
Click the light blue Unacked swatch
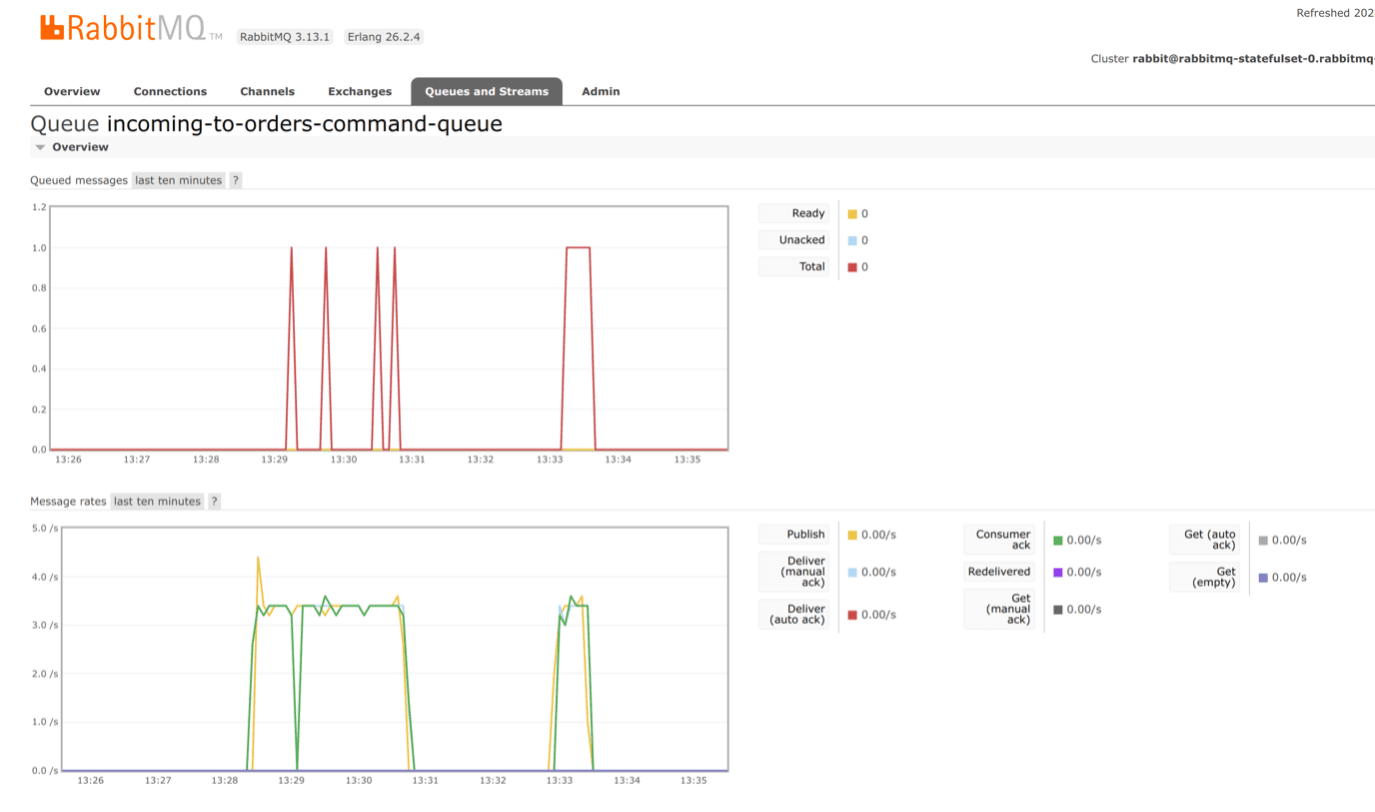pyautogui.click(x=852, y=240)
